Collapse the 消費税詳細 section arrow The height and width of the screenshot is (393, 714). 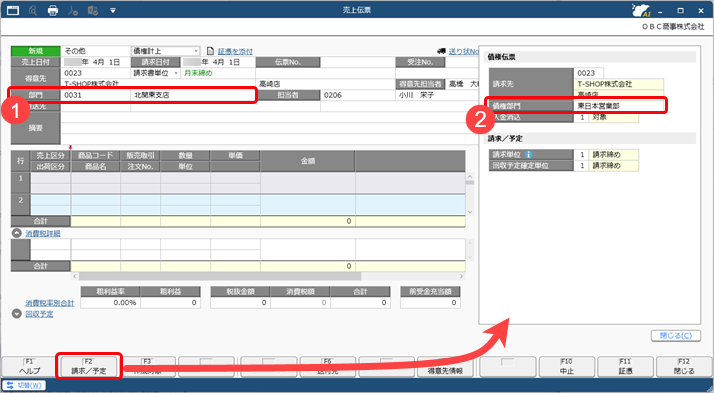coord(17,233)
